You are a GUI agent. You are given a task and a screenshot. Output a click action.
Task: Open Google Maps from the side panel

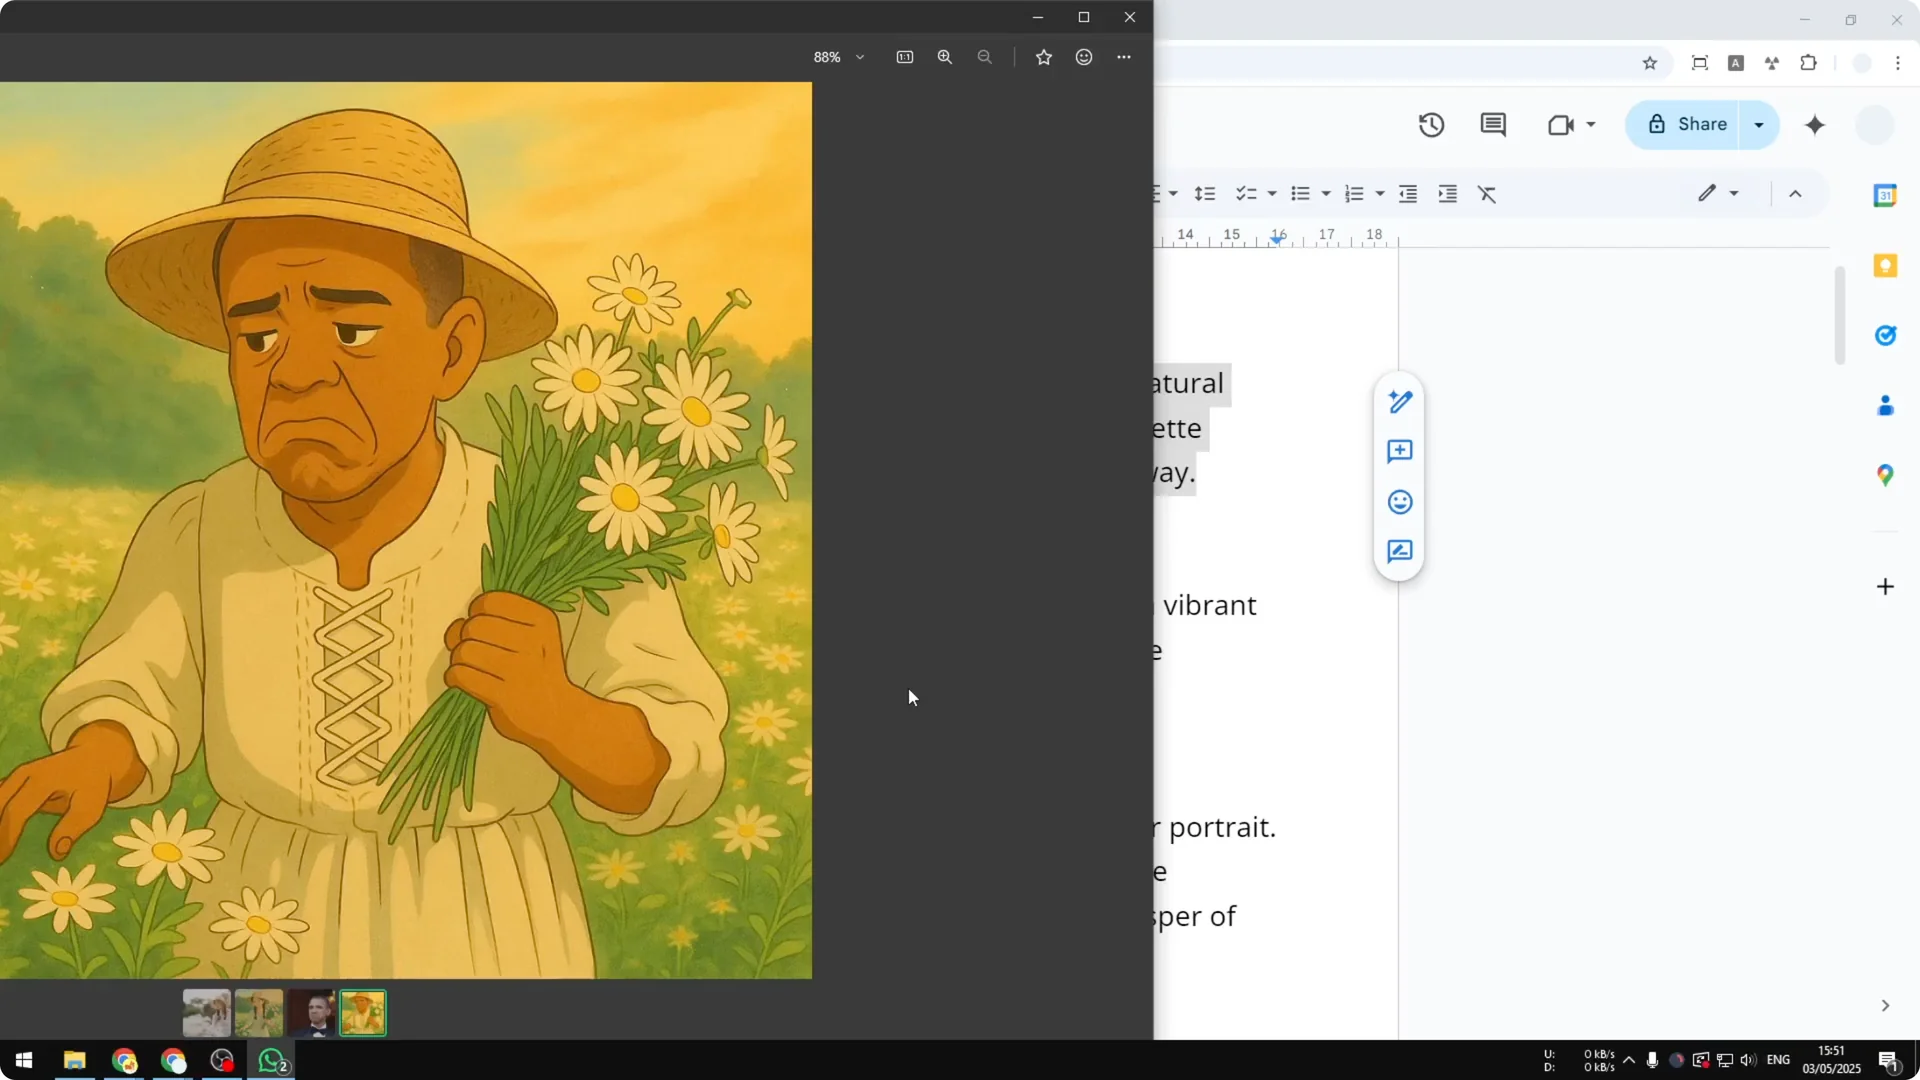click(x=1886, y=476)
